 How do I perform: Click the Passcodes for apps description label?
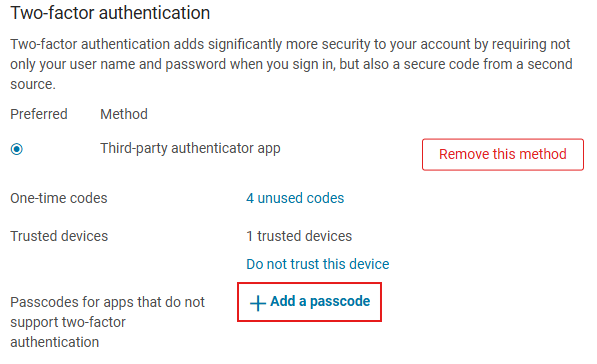[107, 322]
